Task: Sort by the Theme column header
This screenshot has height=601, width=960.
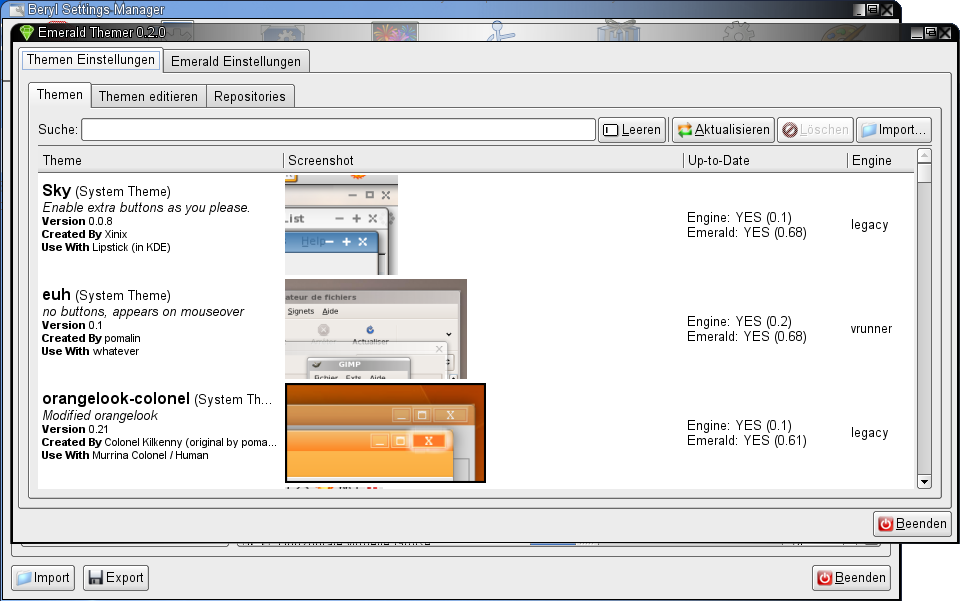Action: [160, 160]
